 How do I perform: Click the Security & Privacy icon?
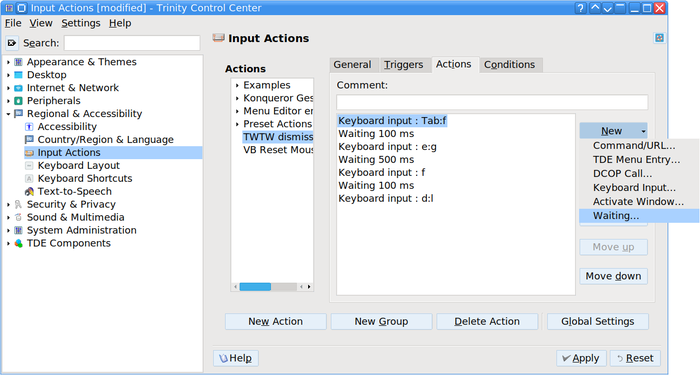(18, 205)
